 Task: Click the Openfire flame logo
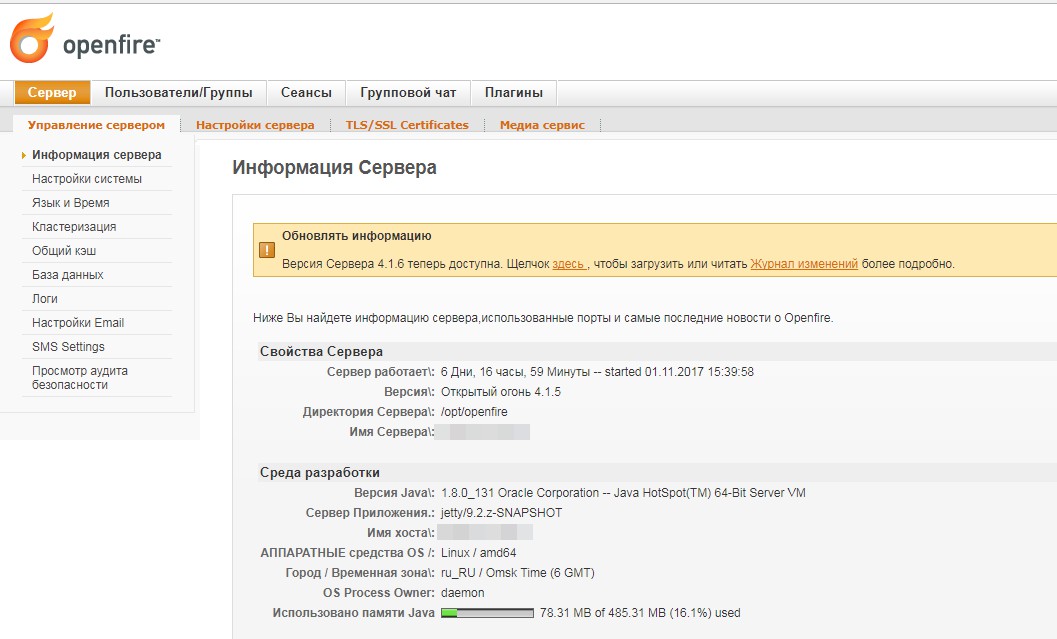pos(32,38)
